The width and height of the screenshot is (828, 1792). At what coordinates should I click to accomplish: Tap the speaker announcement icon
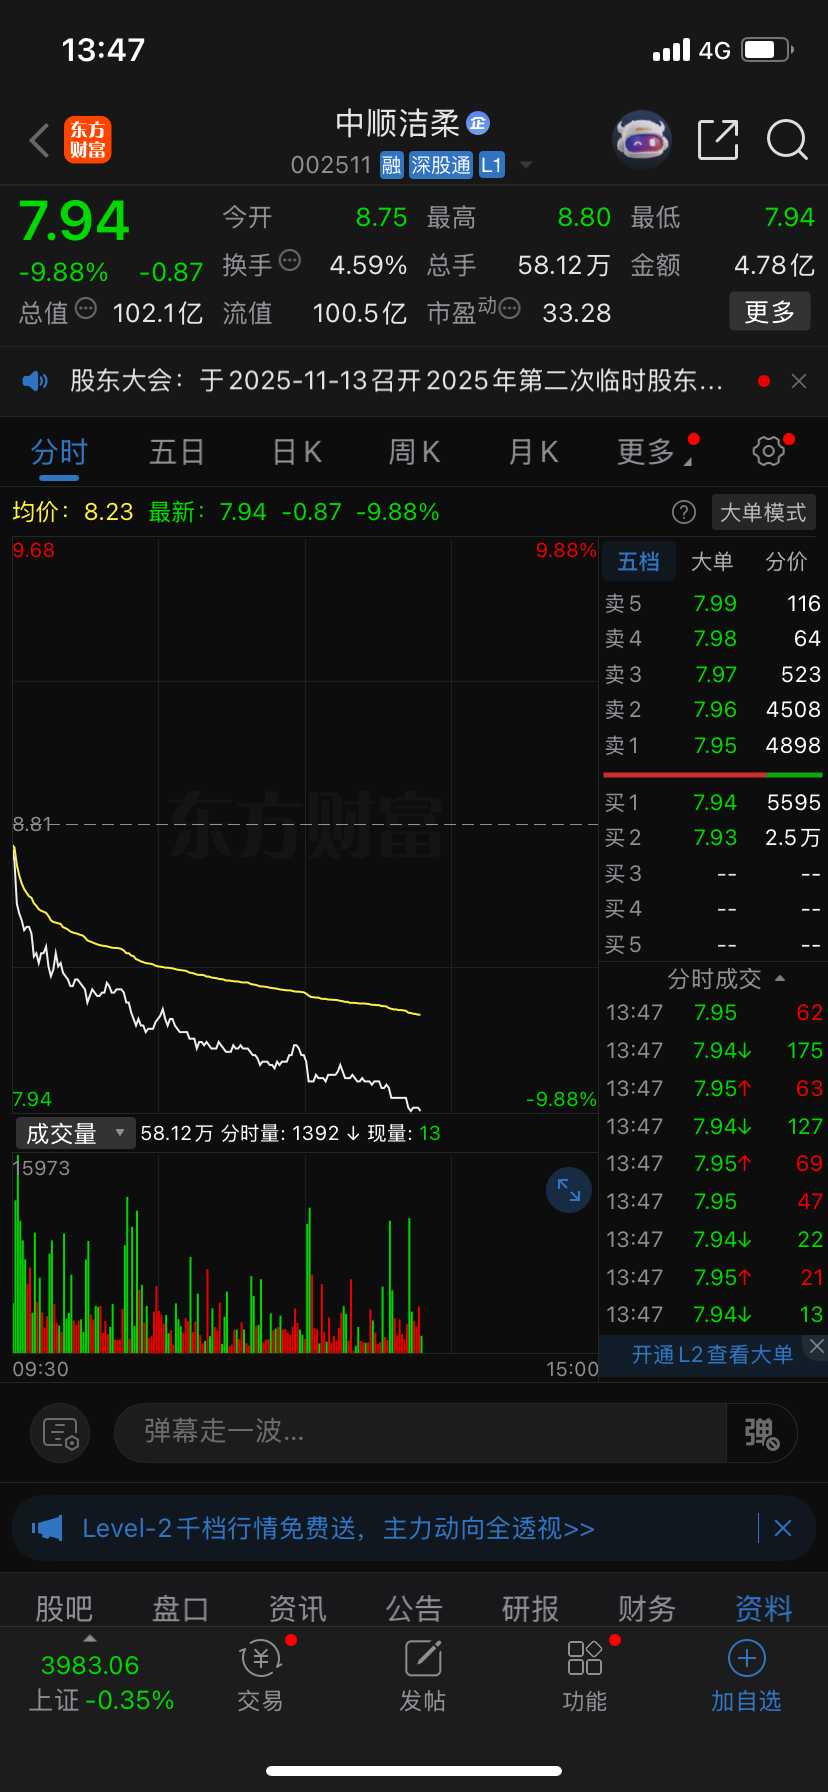point(36,380)
